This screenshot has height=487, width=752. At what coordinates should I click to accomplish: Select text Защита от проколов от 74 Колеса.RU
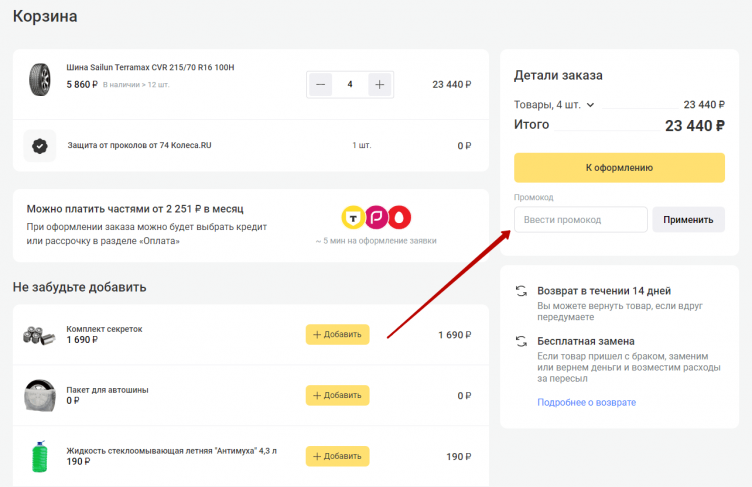[x=139, y=145]
